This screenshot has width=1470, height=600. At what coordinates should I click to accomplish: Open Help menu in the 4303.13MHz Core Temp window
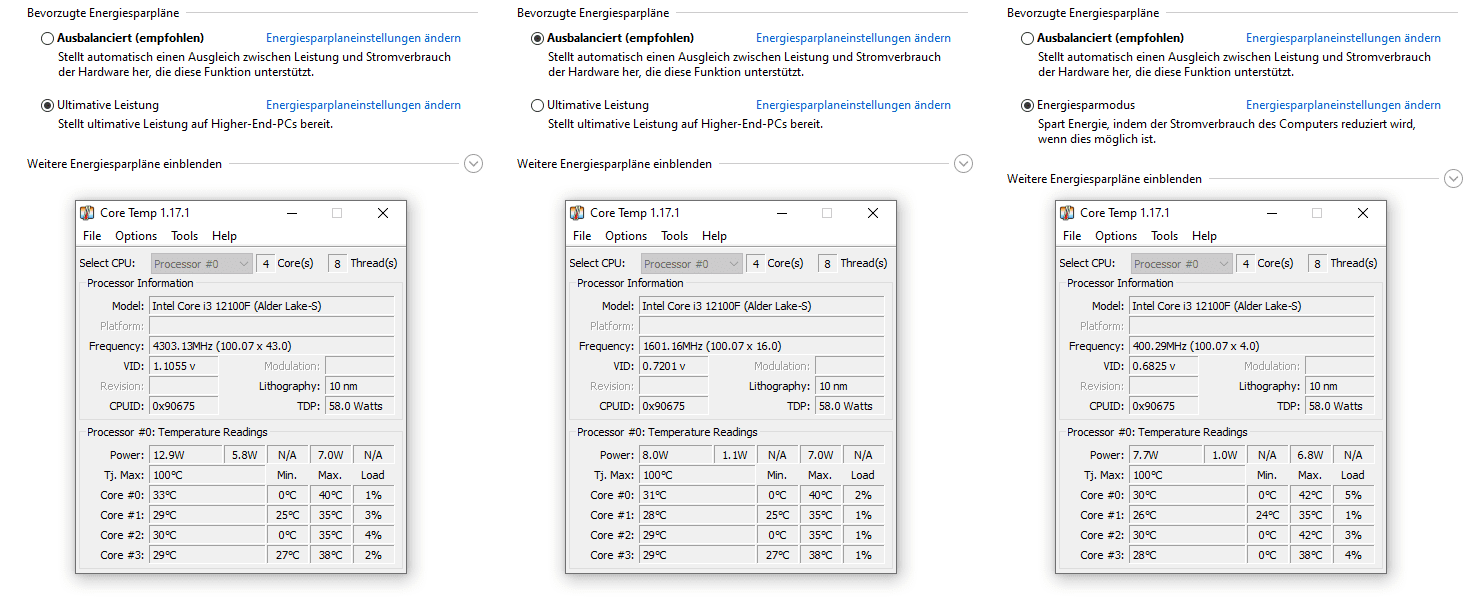[x=224, y=236]
